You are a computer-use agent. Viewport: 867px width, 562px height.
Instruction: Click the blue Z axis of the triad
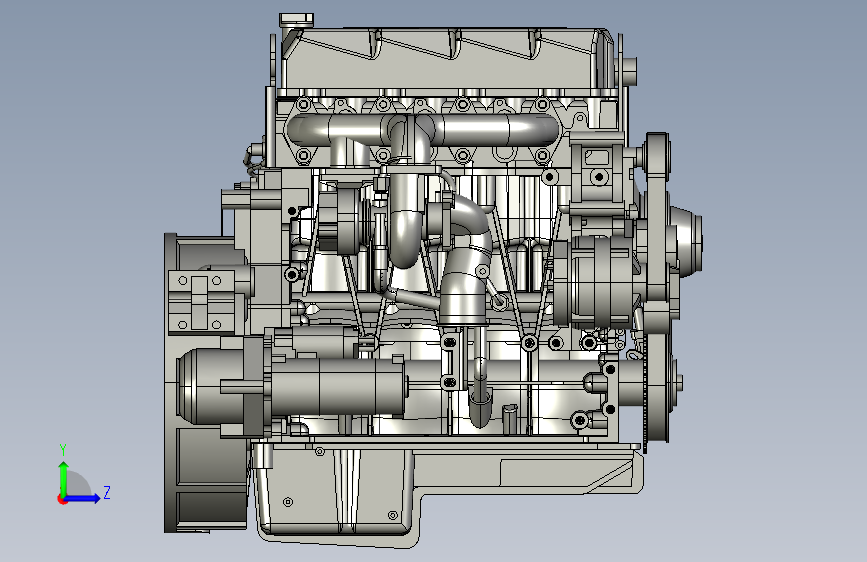coord(83,498)
